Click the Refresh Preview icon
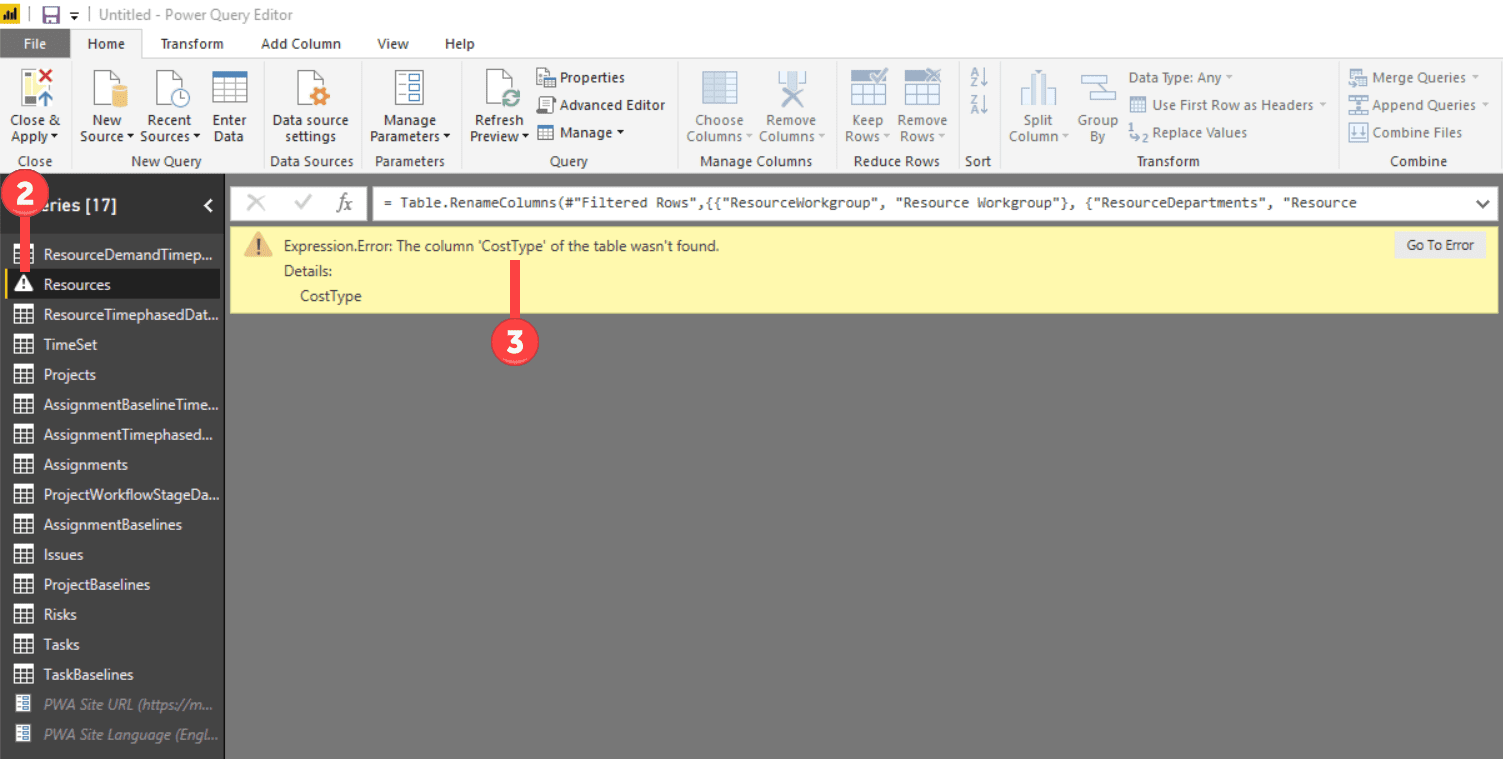The image size is (1503, 759). pos(503,88)
